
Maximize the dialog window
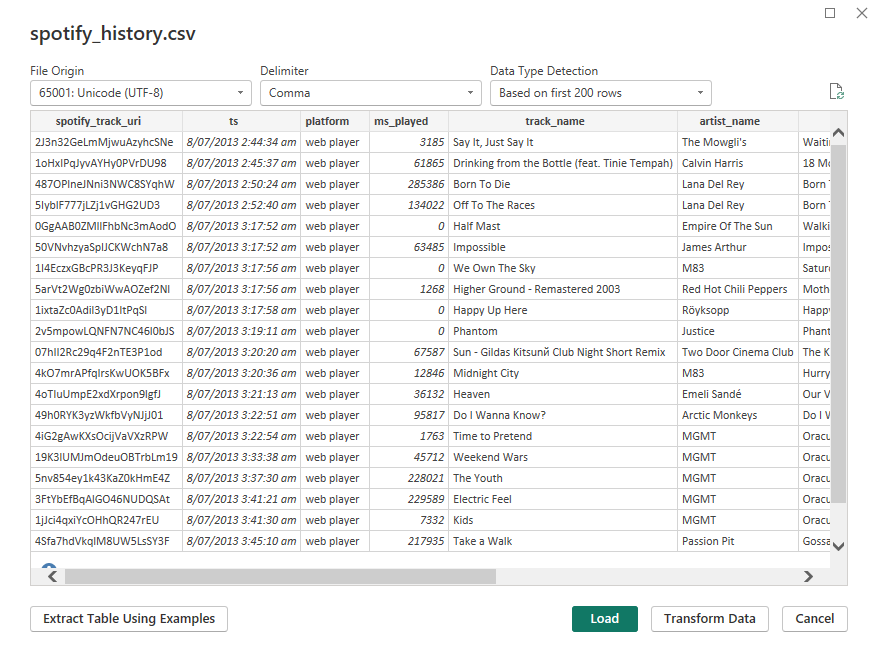(x=830, y=13)
